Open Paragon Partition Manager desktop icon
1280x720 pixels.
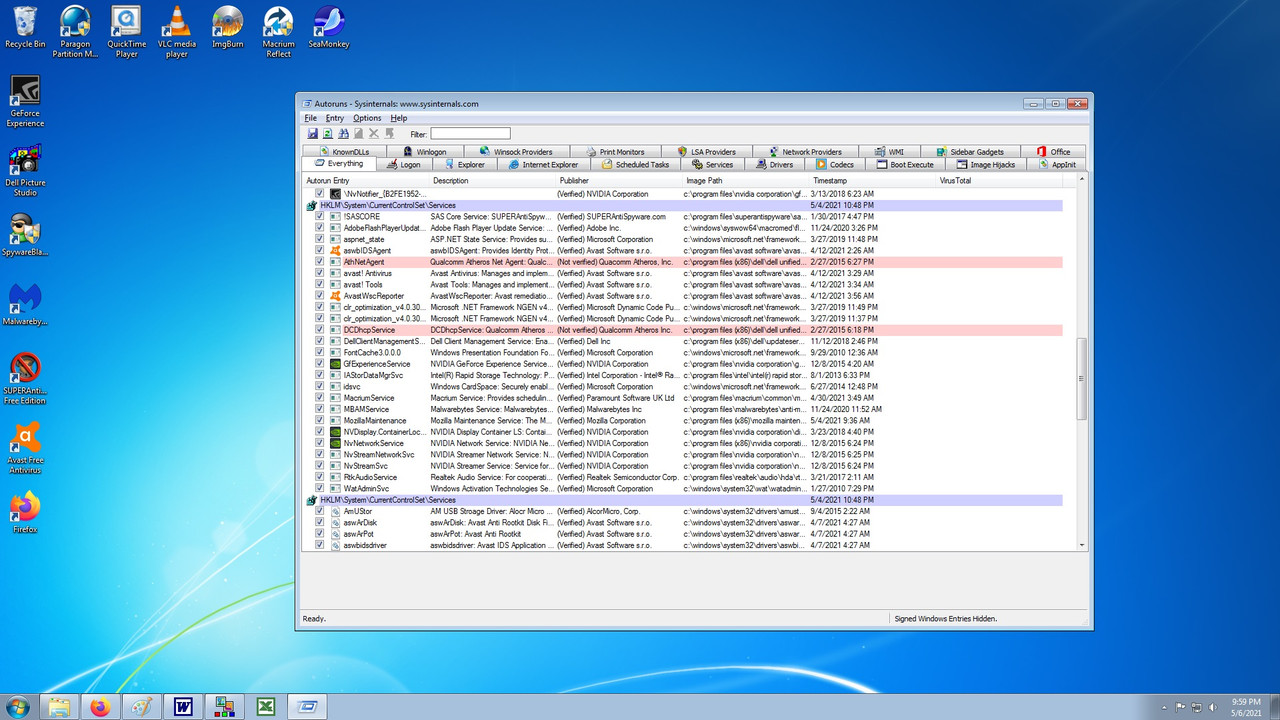coord(75,32)
